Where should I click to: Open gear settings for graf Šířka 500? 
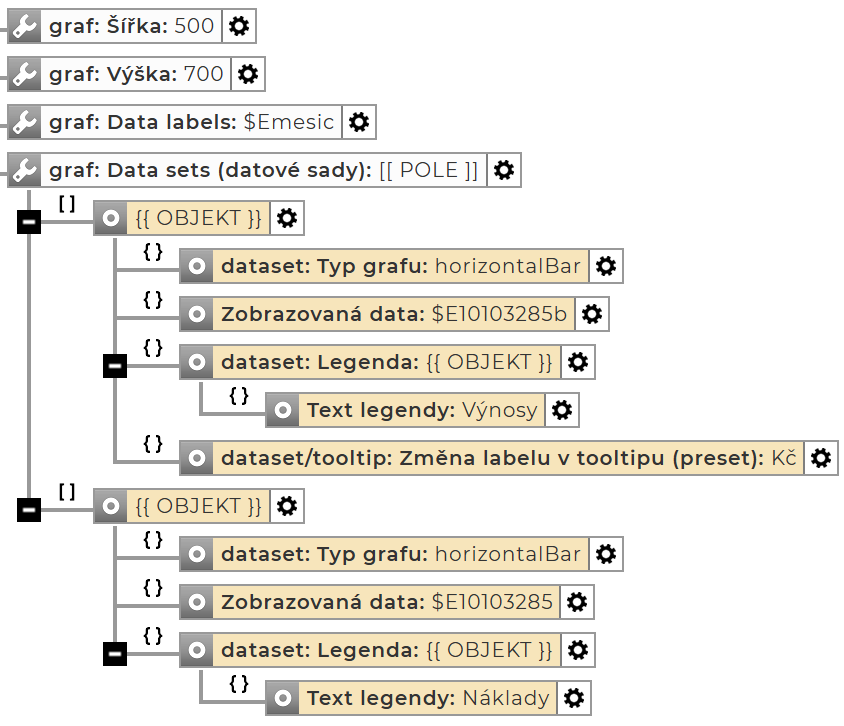coord(239,27)
